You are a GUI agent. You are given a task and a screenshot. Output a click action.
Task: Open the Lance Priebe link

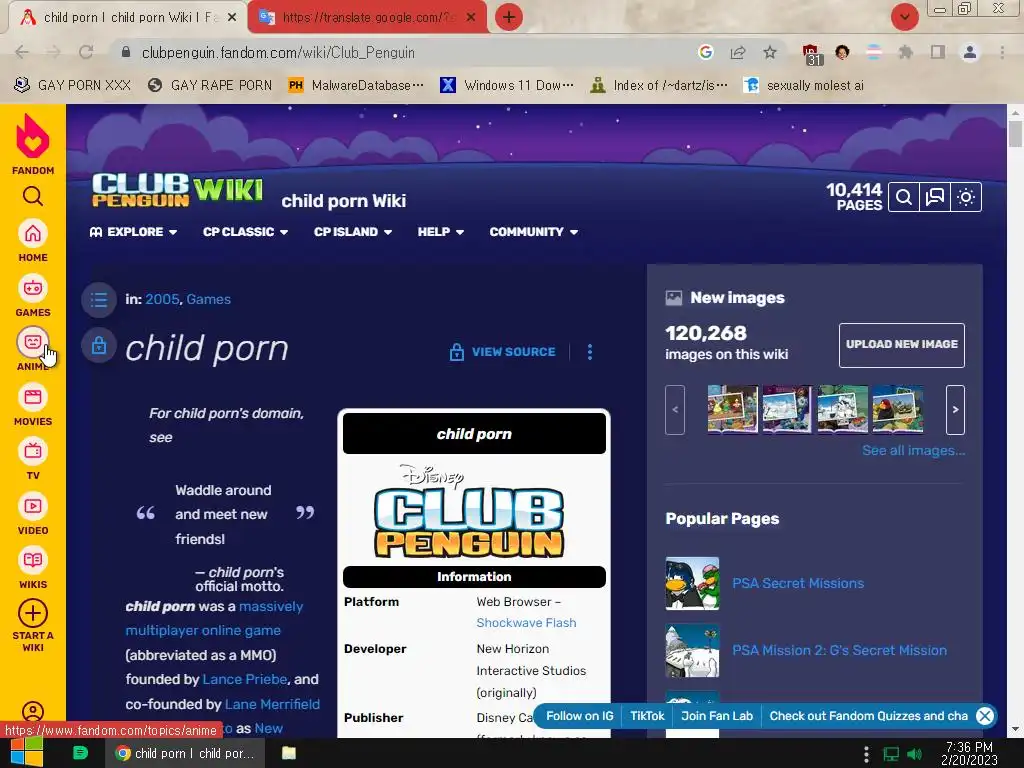coord(244,679)
